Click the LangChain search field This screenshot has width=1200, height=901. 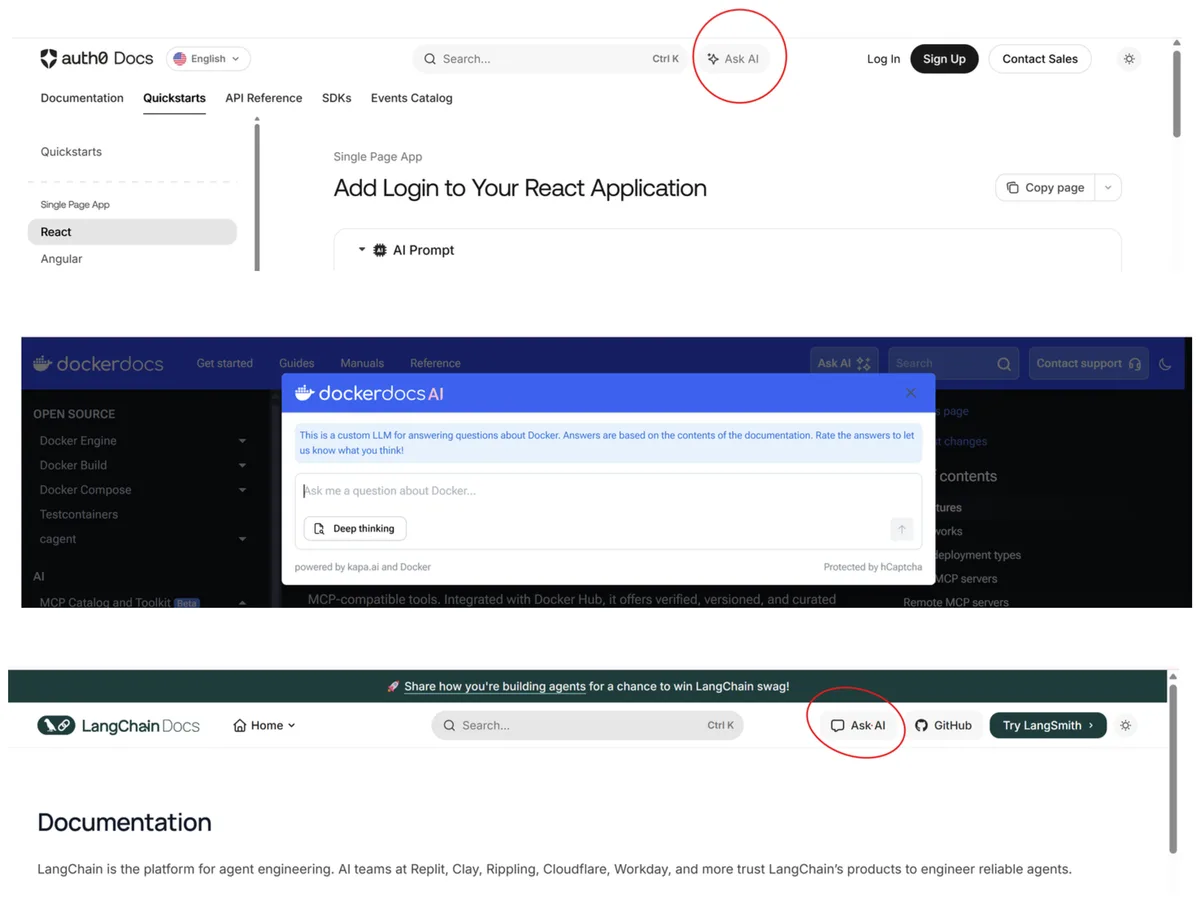pos(587,726)
